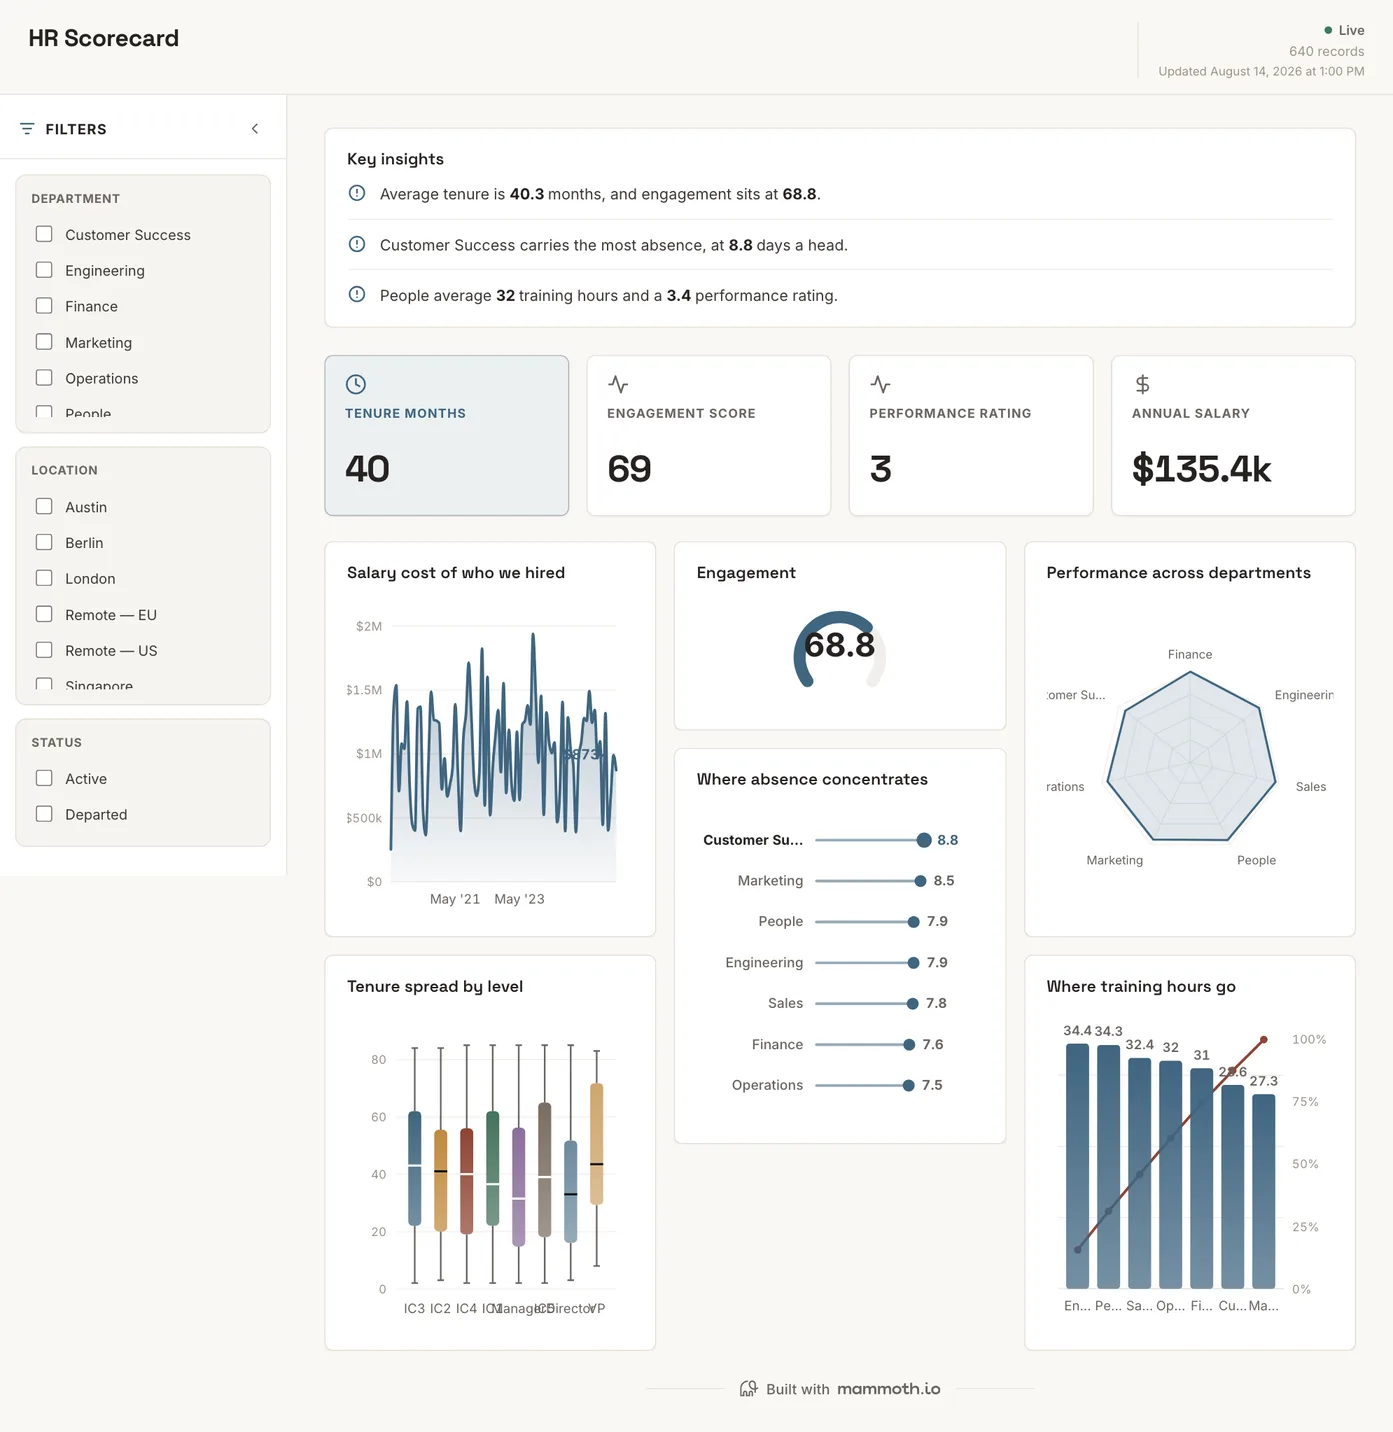
Task: Click the STATUS filter group heading
Action: point(57,742)
